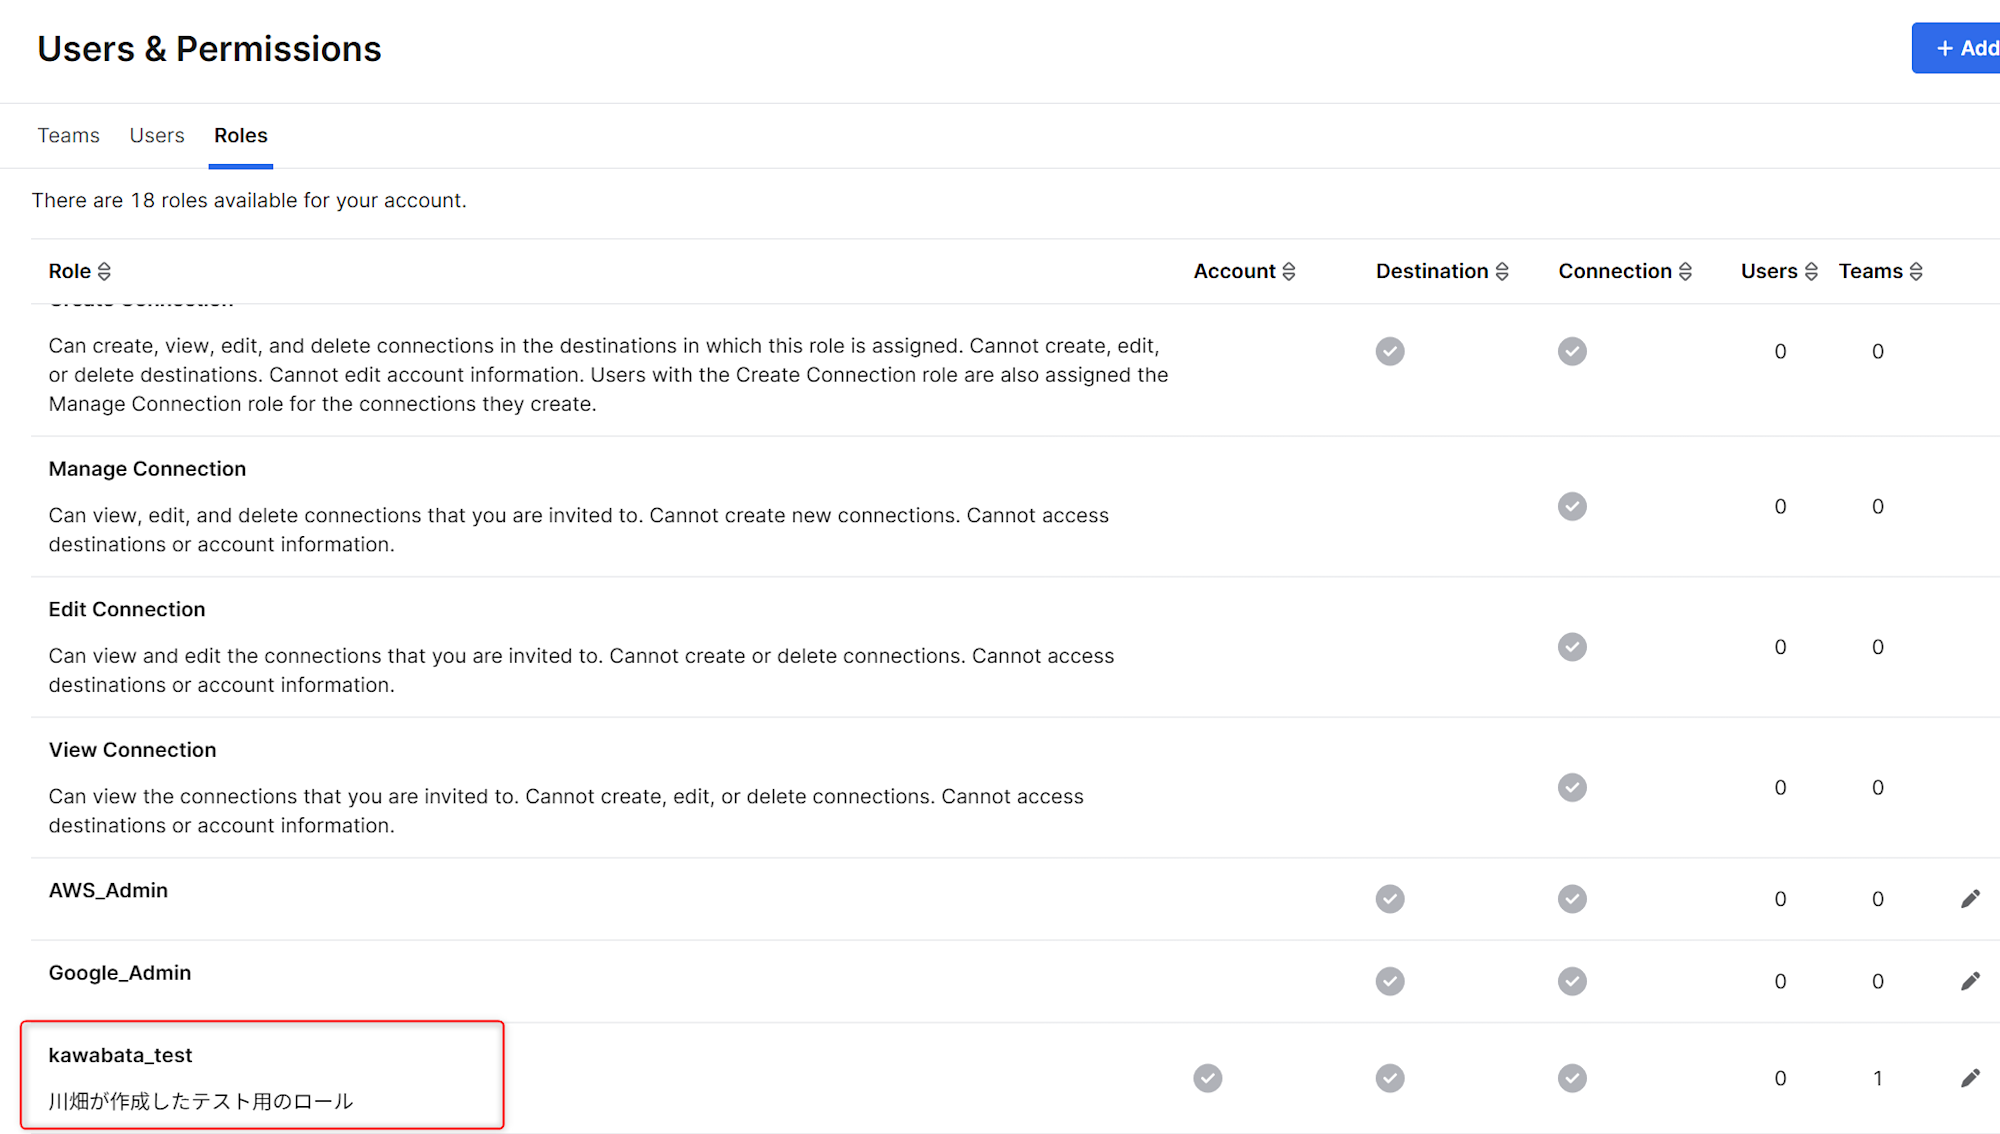
Task: Click the kawabata_test Destination checkmark
Action: point(1389,1078)
